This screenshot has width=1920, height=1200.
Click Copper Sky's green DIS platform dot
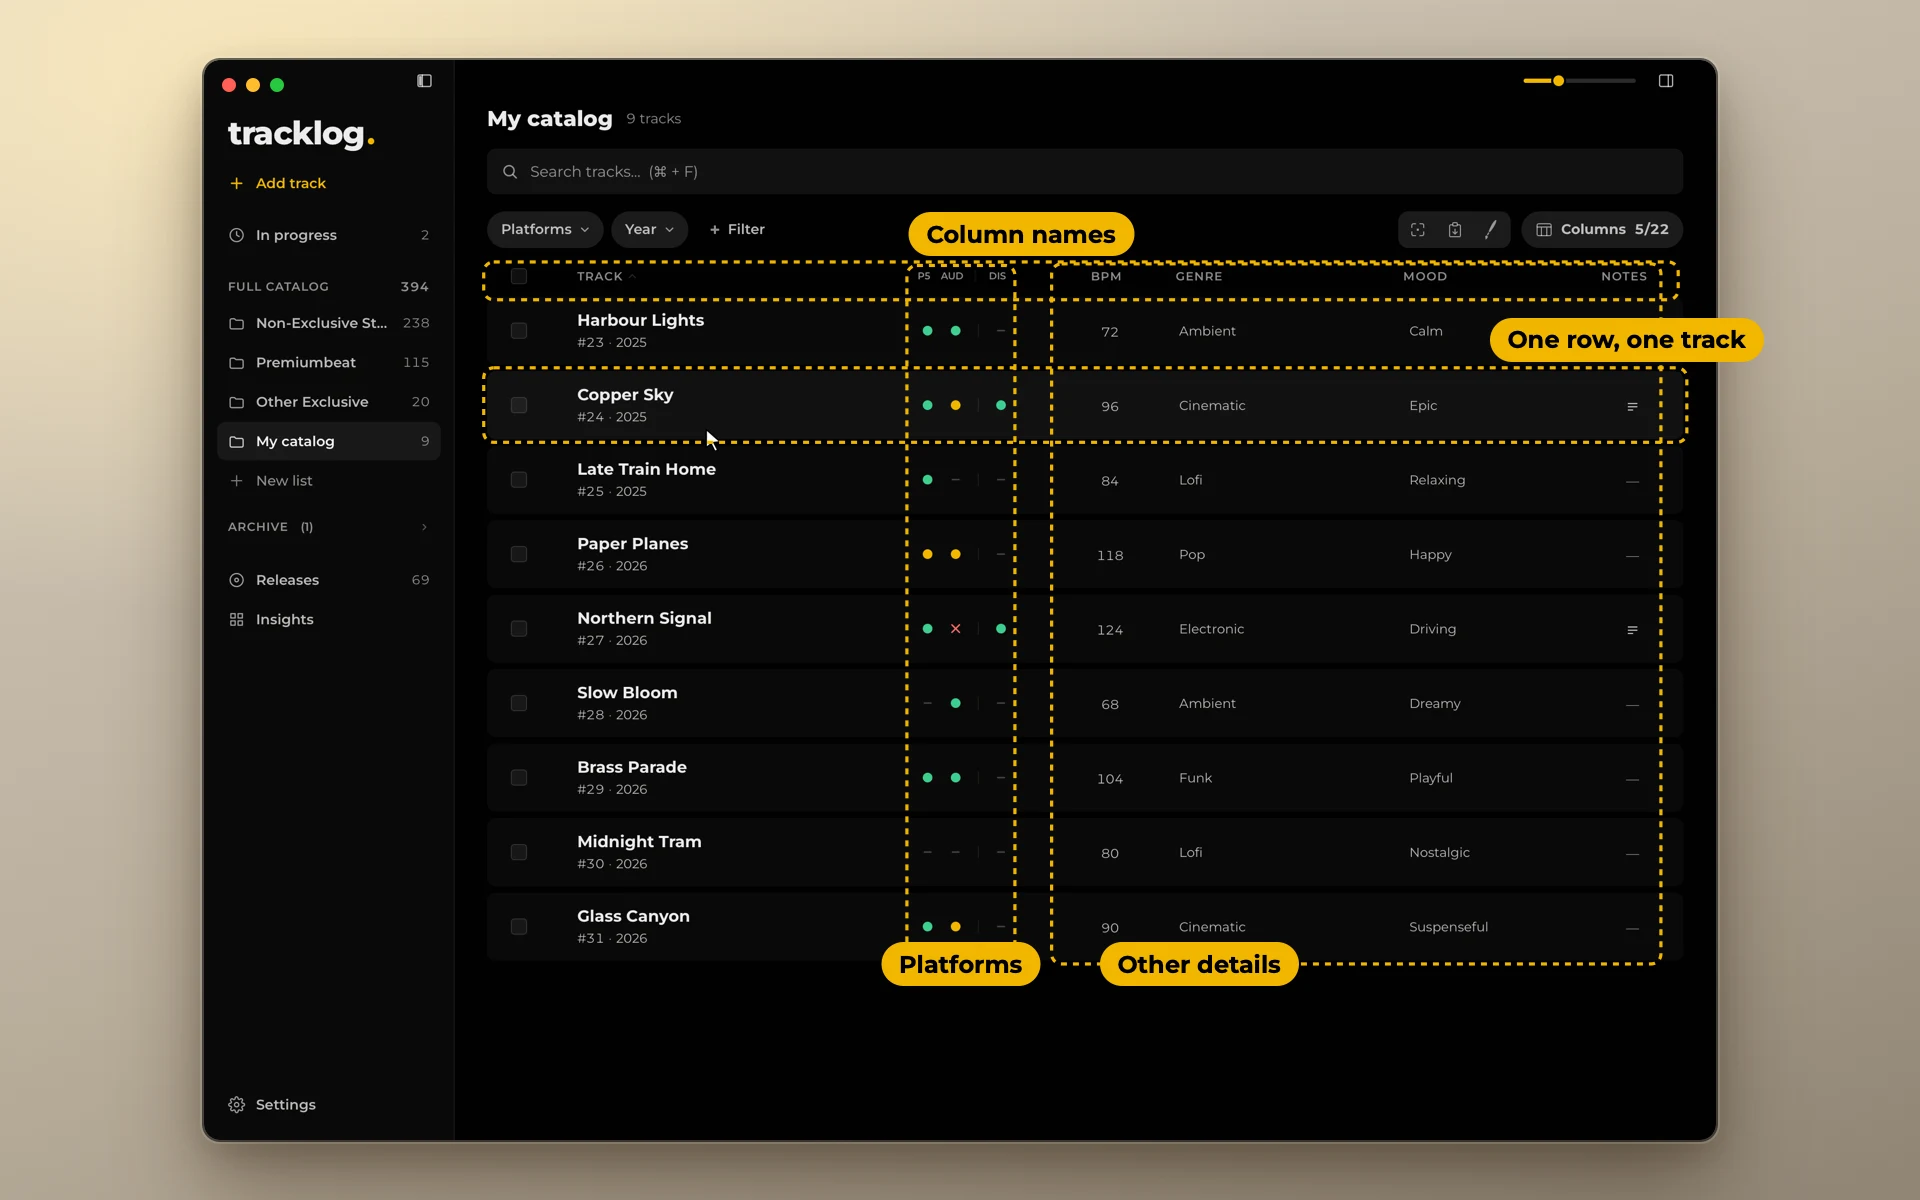tap(1001, 405)
